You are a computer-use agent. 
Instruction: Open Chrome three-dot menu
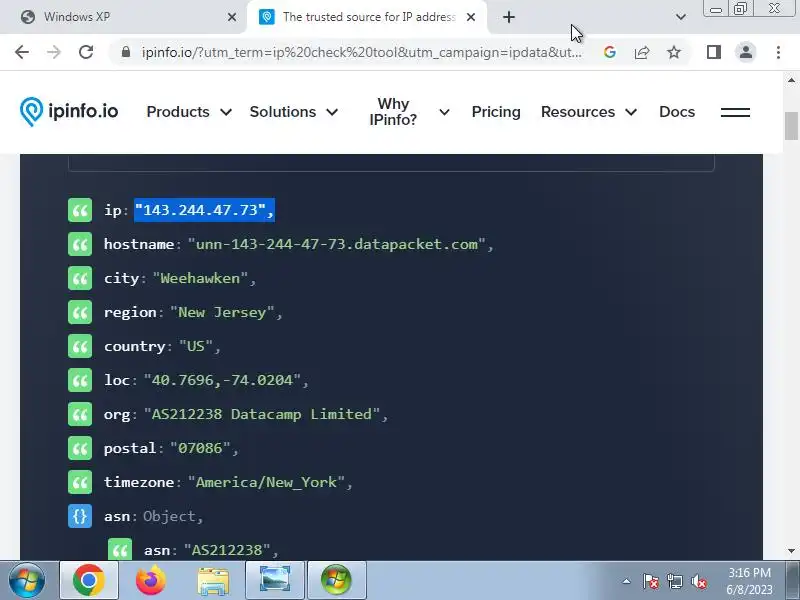(778, 52)
